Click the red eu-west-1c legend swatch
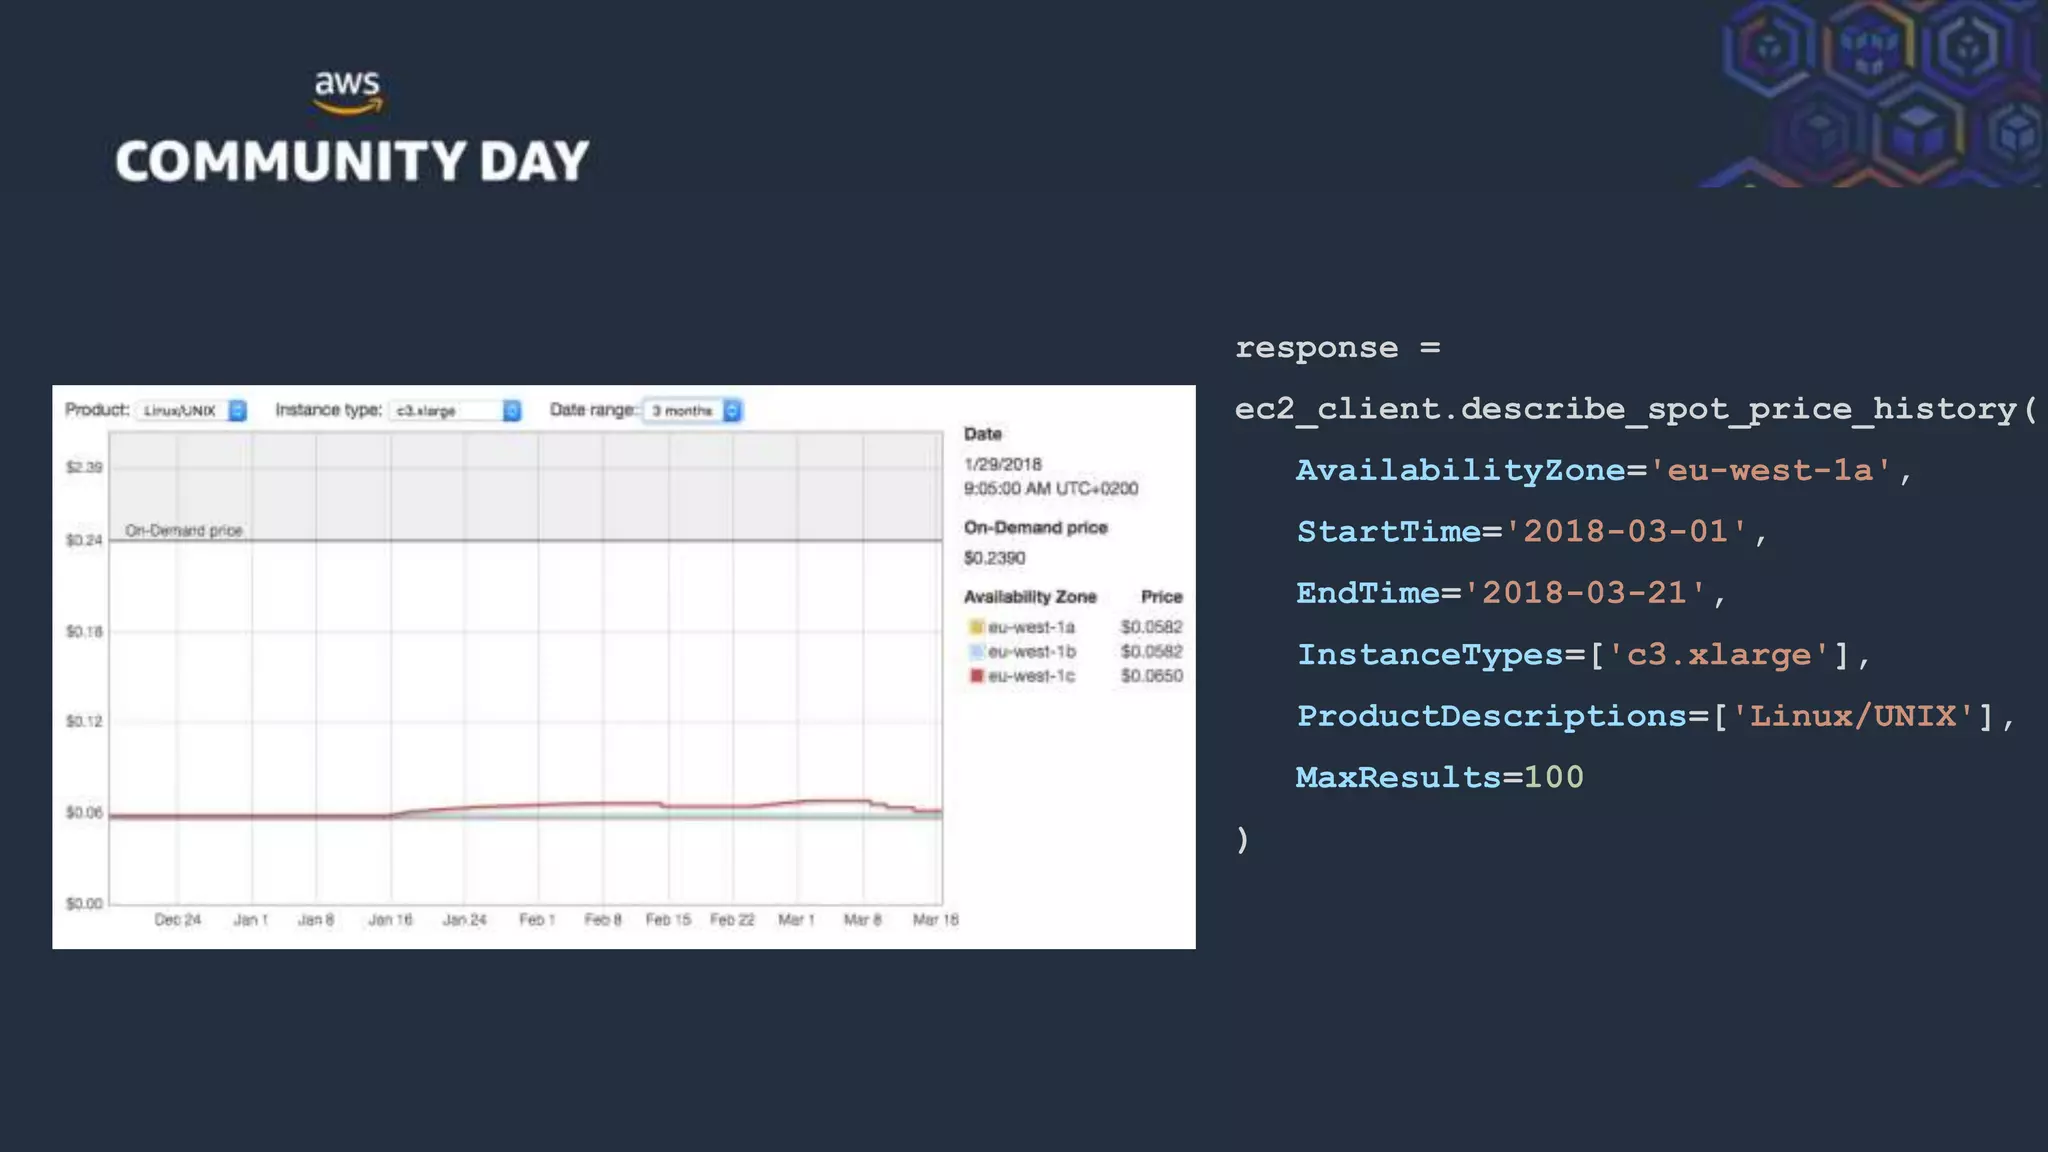The width and height of the screenshot is (2048, 1152). point(976,676)
